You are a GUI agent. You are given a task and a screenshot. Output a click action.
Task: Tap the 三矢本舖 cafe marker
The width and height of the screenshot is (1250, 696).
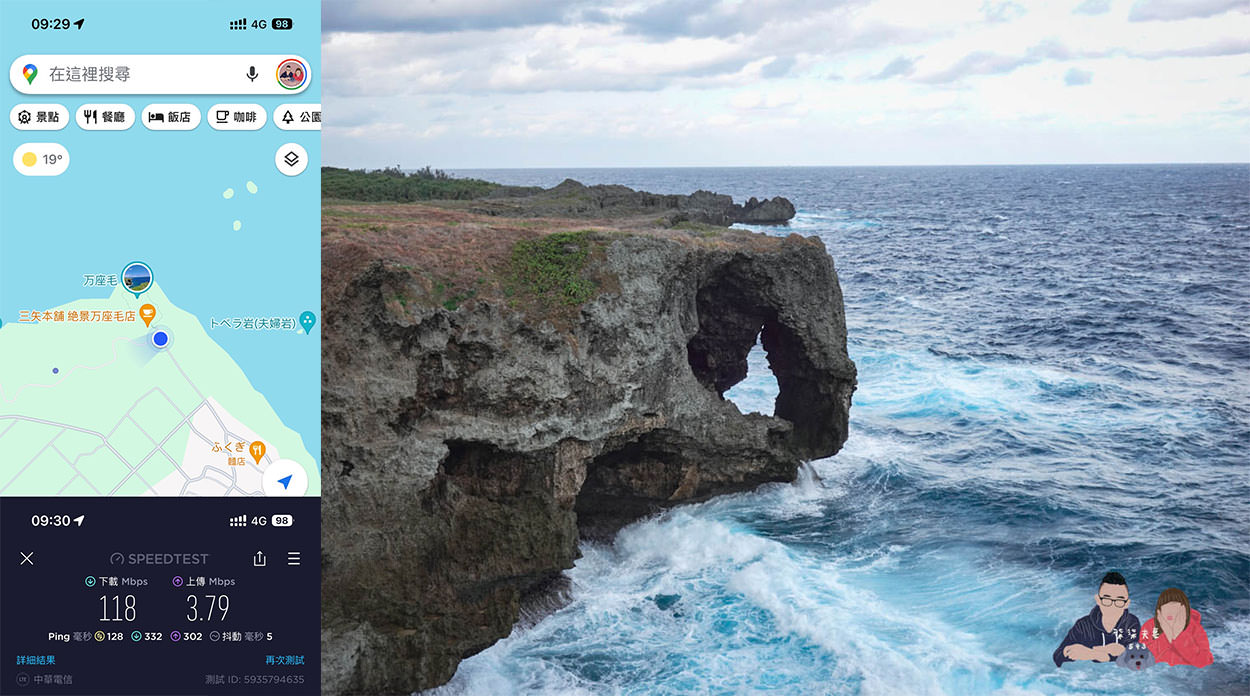[147, 315]
